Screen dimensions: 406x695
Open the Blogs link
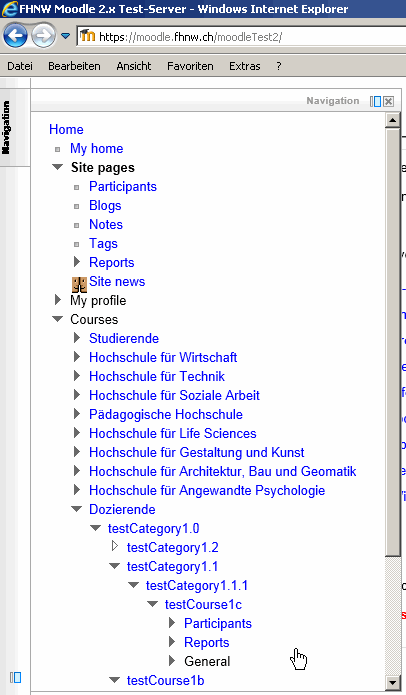point(105,206)
